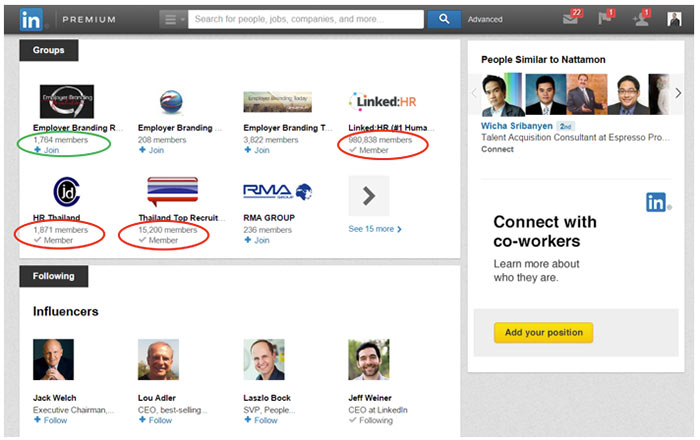Image resolution: width=700 pixels, height=440 pixels.
Task: Click the LinkedIn logo in the ad panel
Action: coord(658,203)
